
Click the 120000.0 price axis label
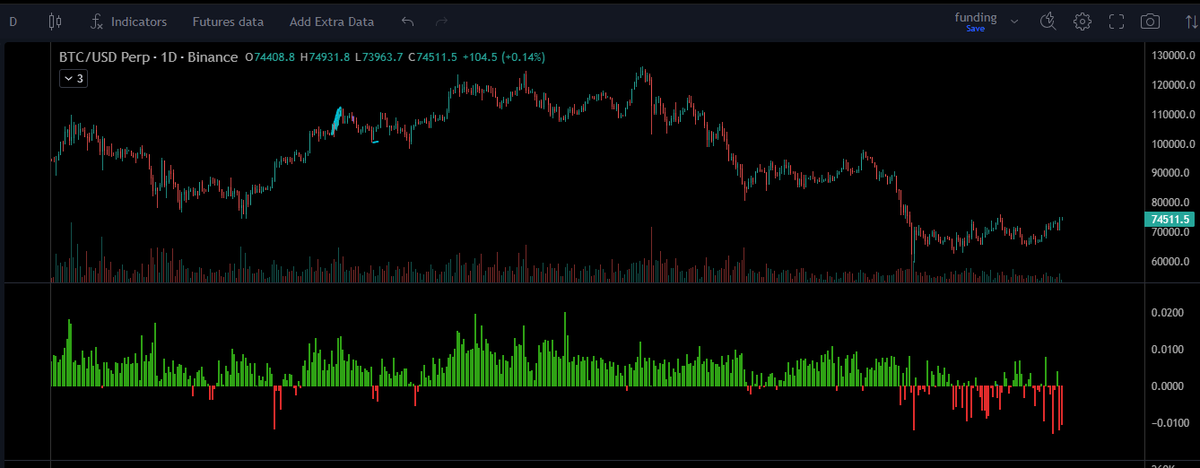1172,85
